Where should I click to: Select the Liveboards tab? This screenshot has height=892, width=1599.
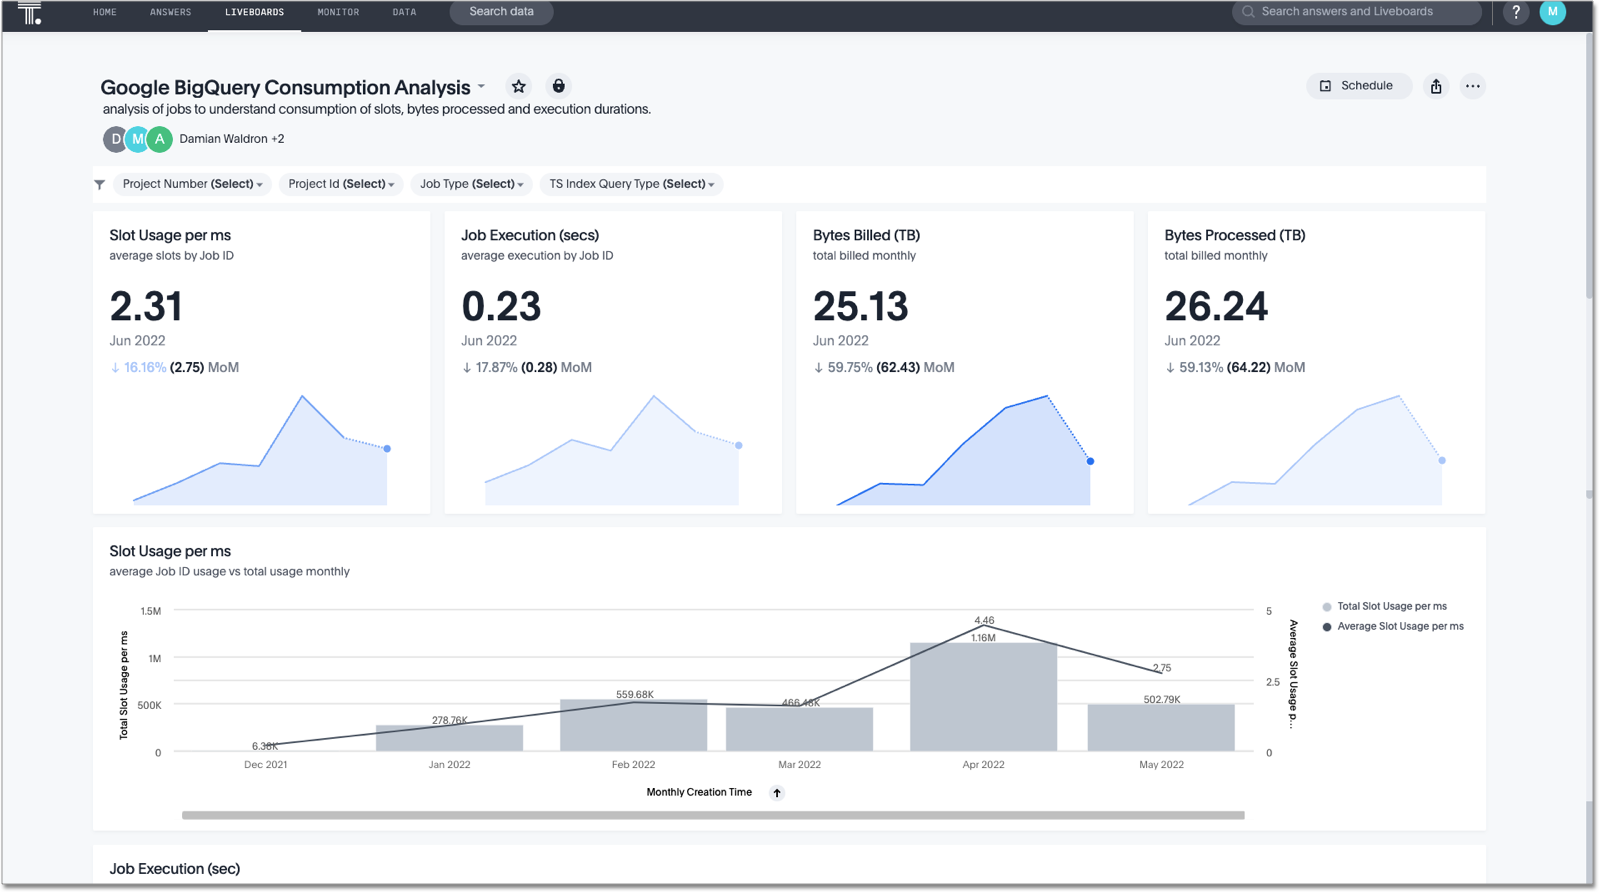[254, 12]
